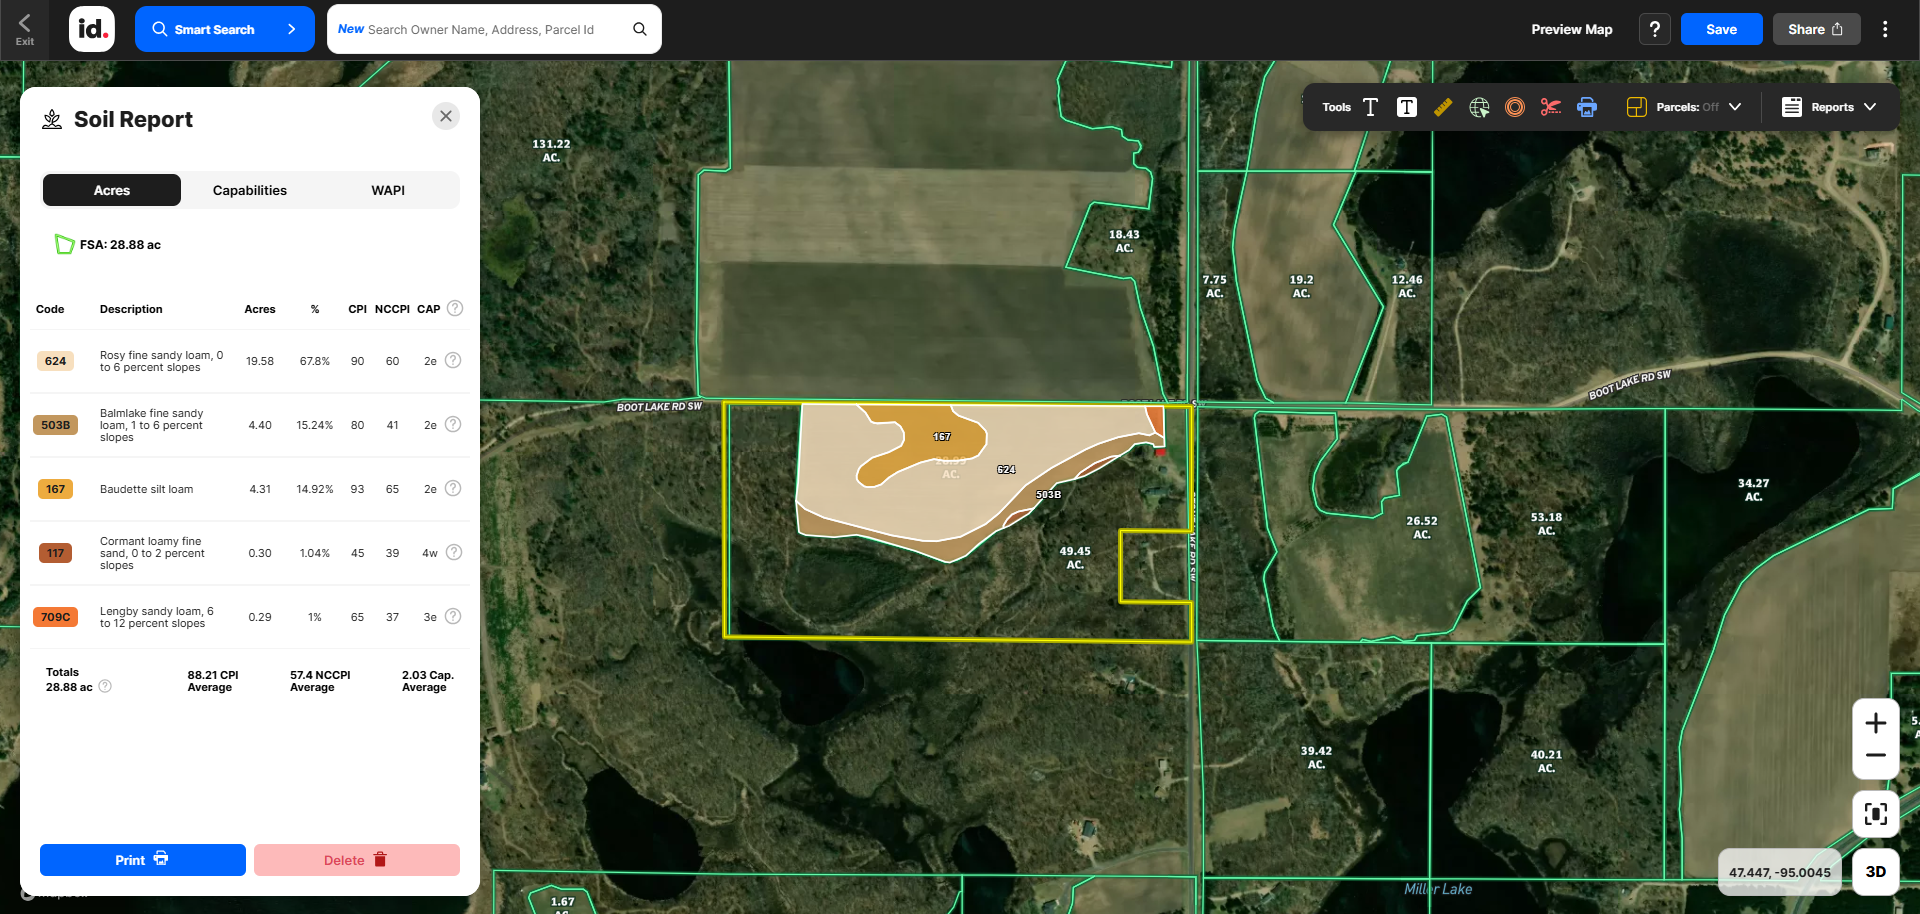Select the globe map selection tool

pyautogui.click(x=1480, y=107)
